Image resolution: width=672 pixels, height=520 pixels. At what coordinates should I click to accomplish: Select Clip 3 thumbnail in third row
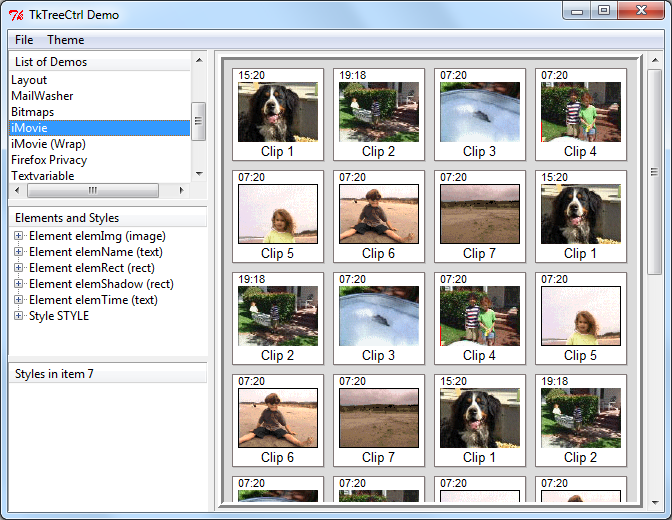(379, 316)
